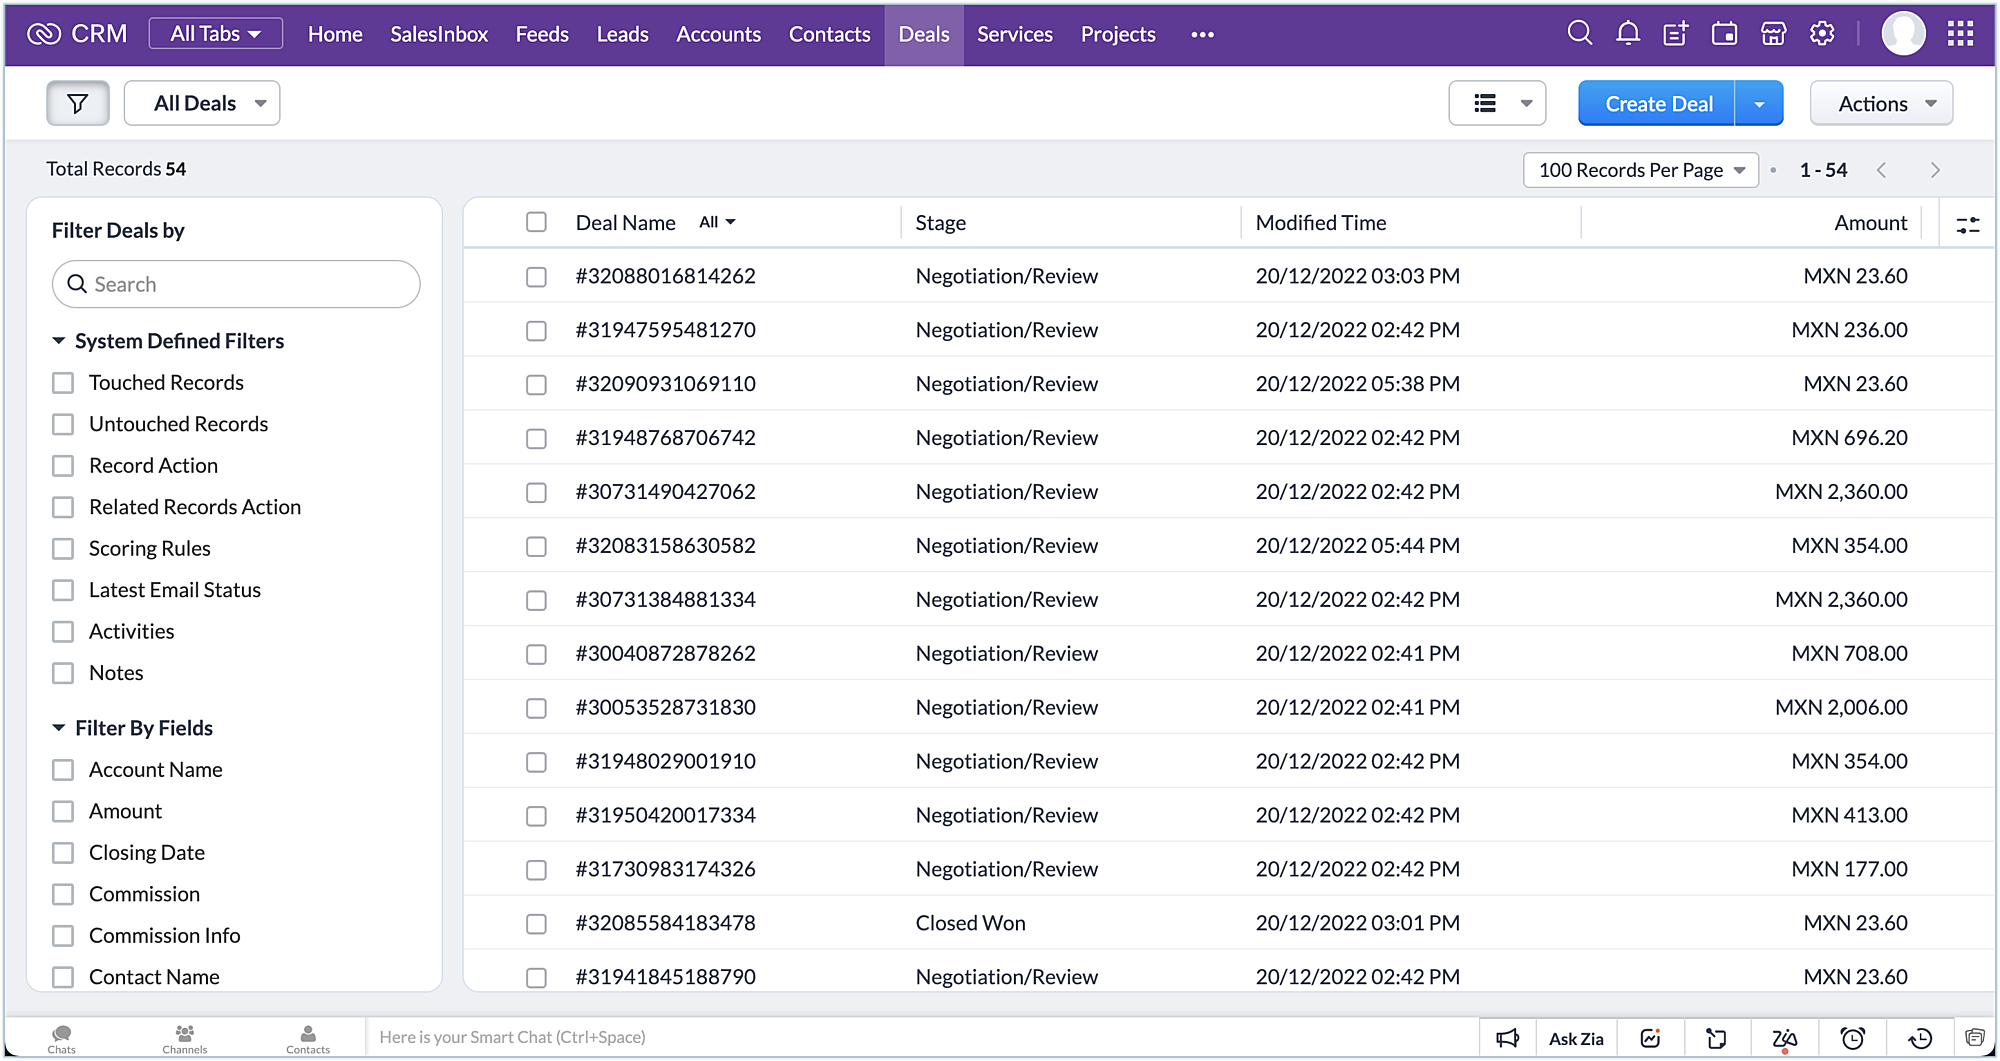
Task: Collapse System Defined Filters section
Action: coord(59,341)
